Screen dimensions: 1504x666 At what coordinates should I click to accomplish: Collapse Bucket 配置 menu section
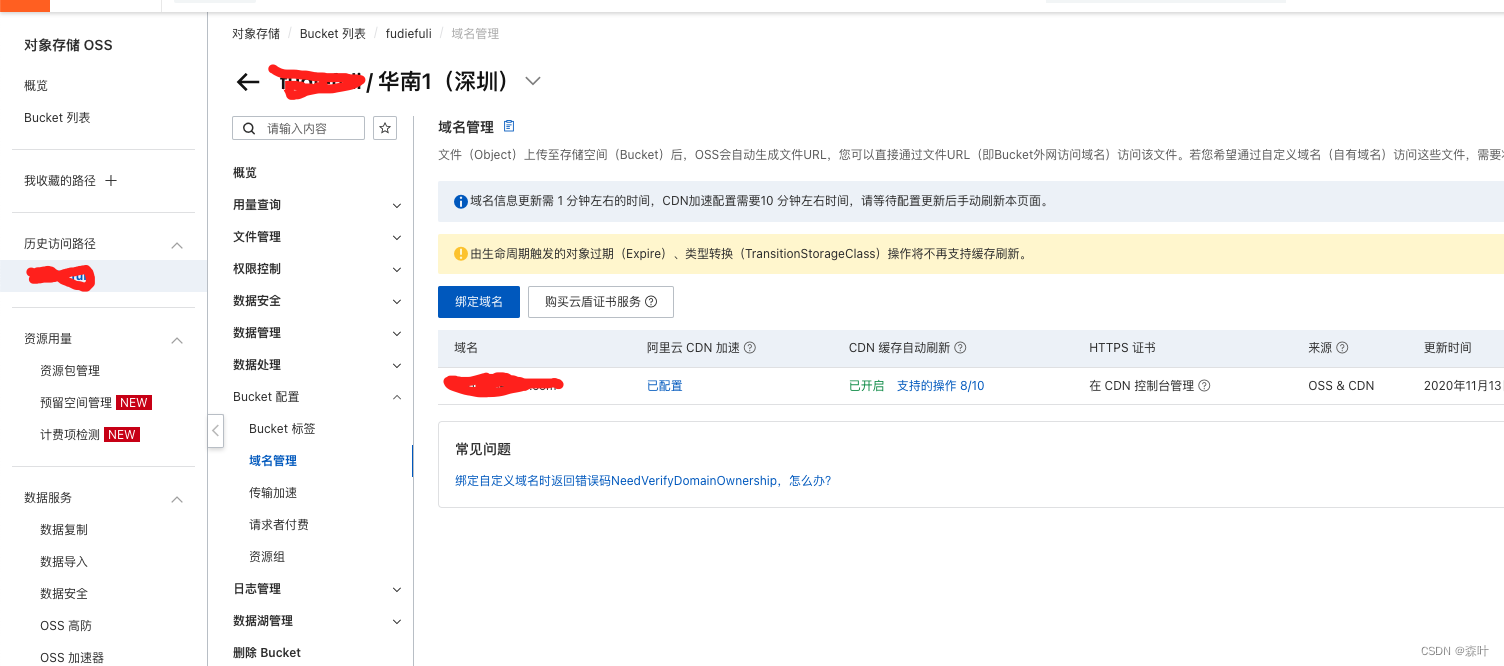click(x=396, y=397)
